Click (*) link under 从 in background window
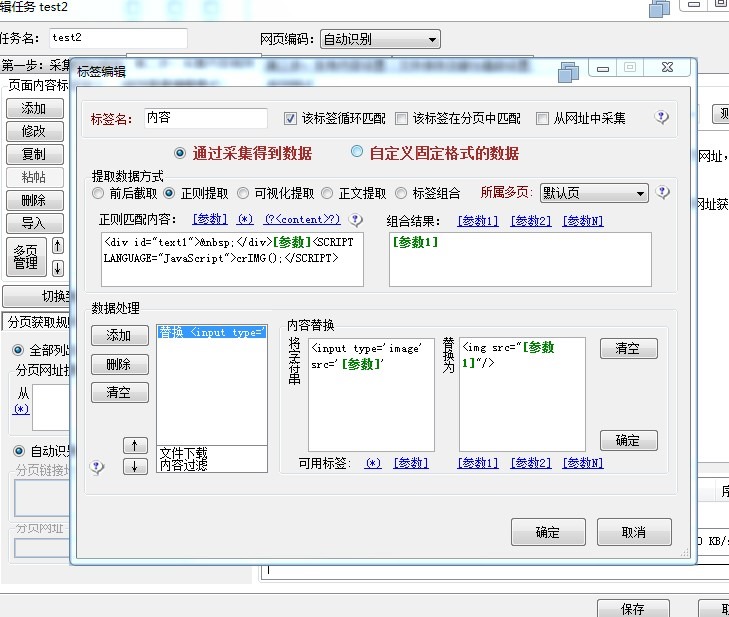This screenshot has width=729, height=617. [x=21, y=409]
